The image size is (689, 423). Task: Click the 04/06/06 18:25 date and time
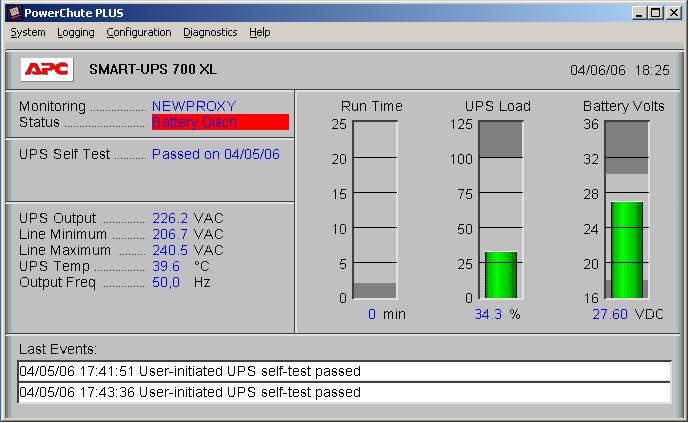(x=620, y=70)
